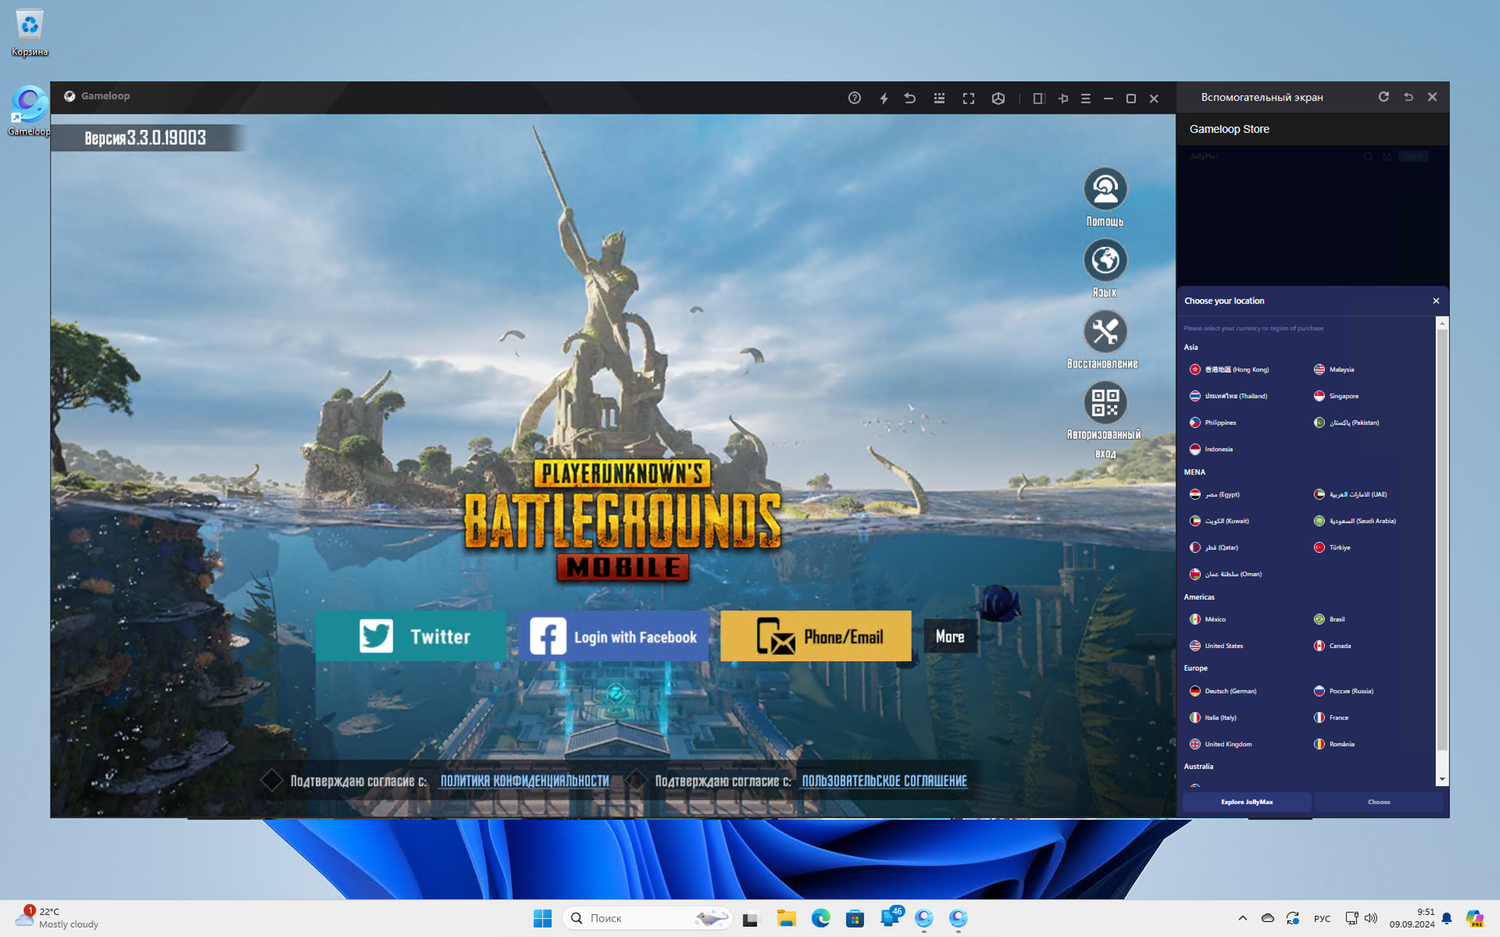Click the Gameloop help question mark icon
Screen dimensions: 1500x937
coord(854,98)
